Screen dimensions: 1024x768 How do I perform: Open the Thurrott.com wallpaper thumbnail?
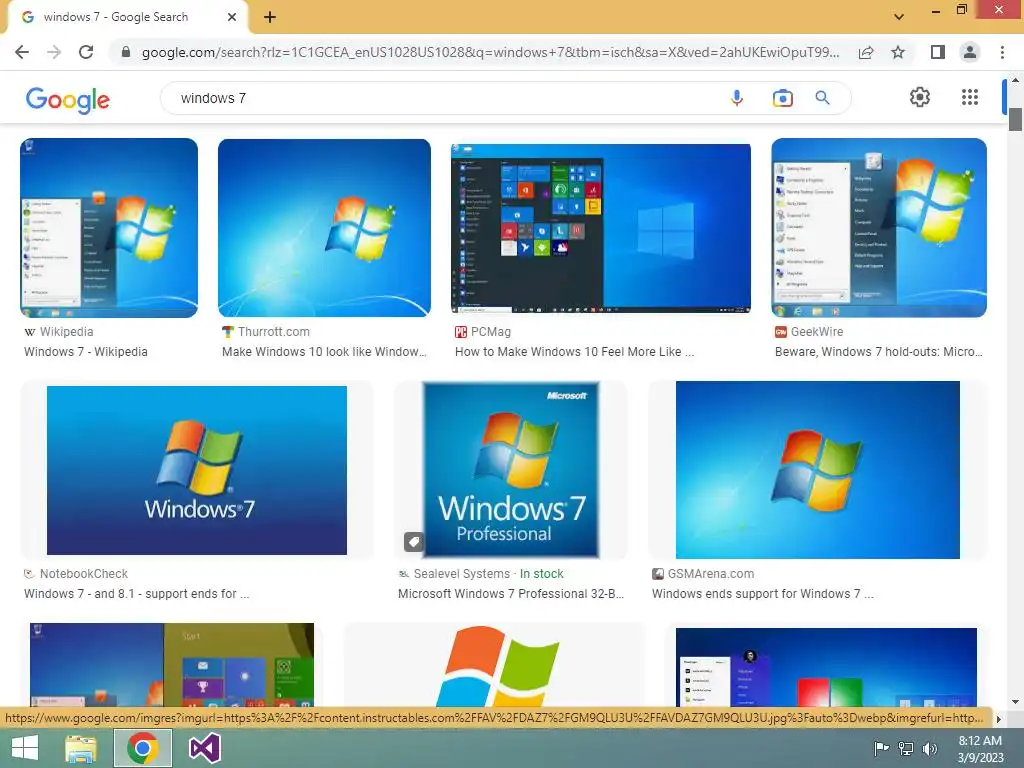pos(324,228)
